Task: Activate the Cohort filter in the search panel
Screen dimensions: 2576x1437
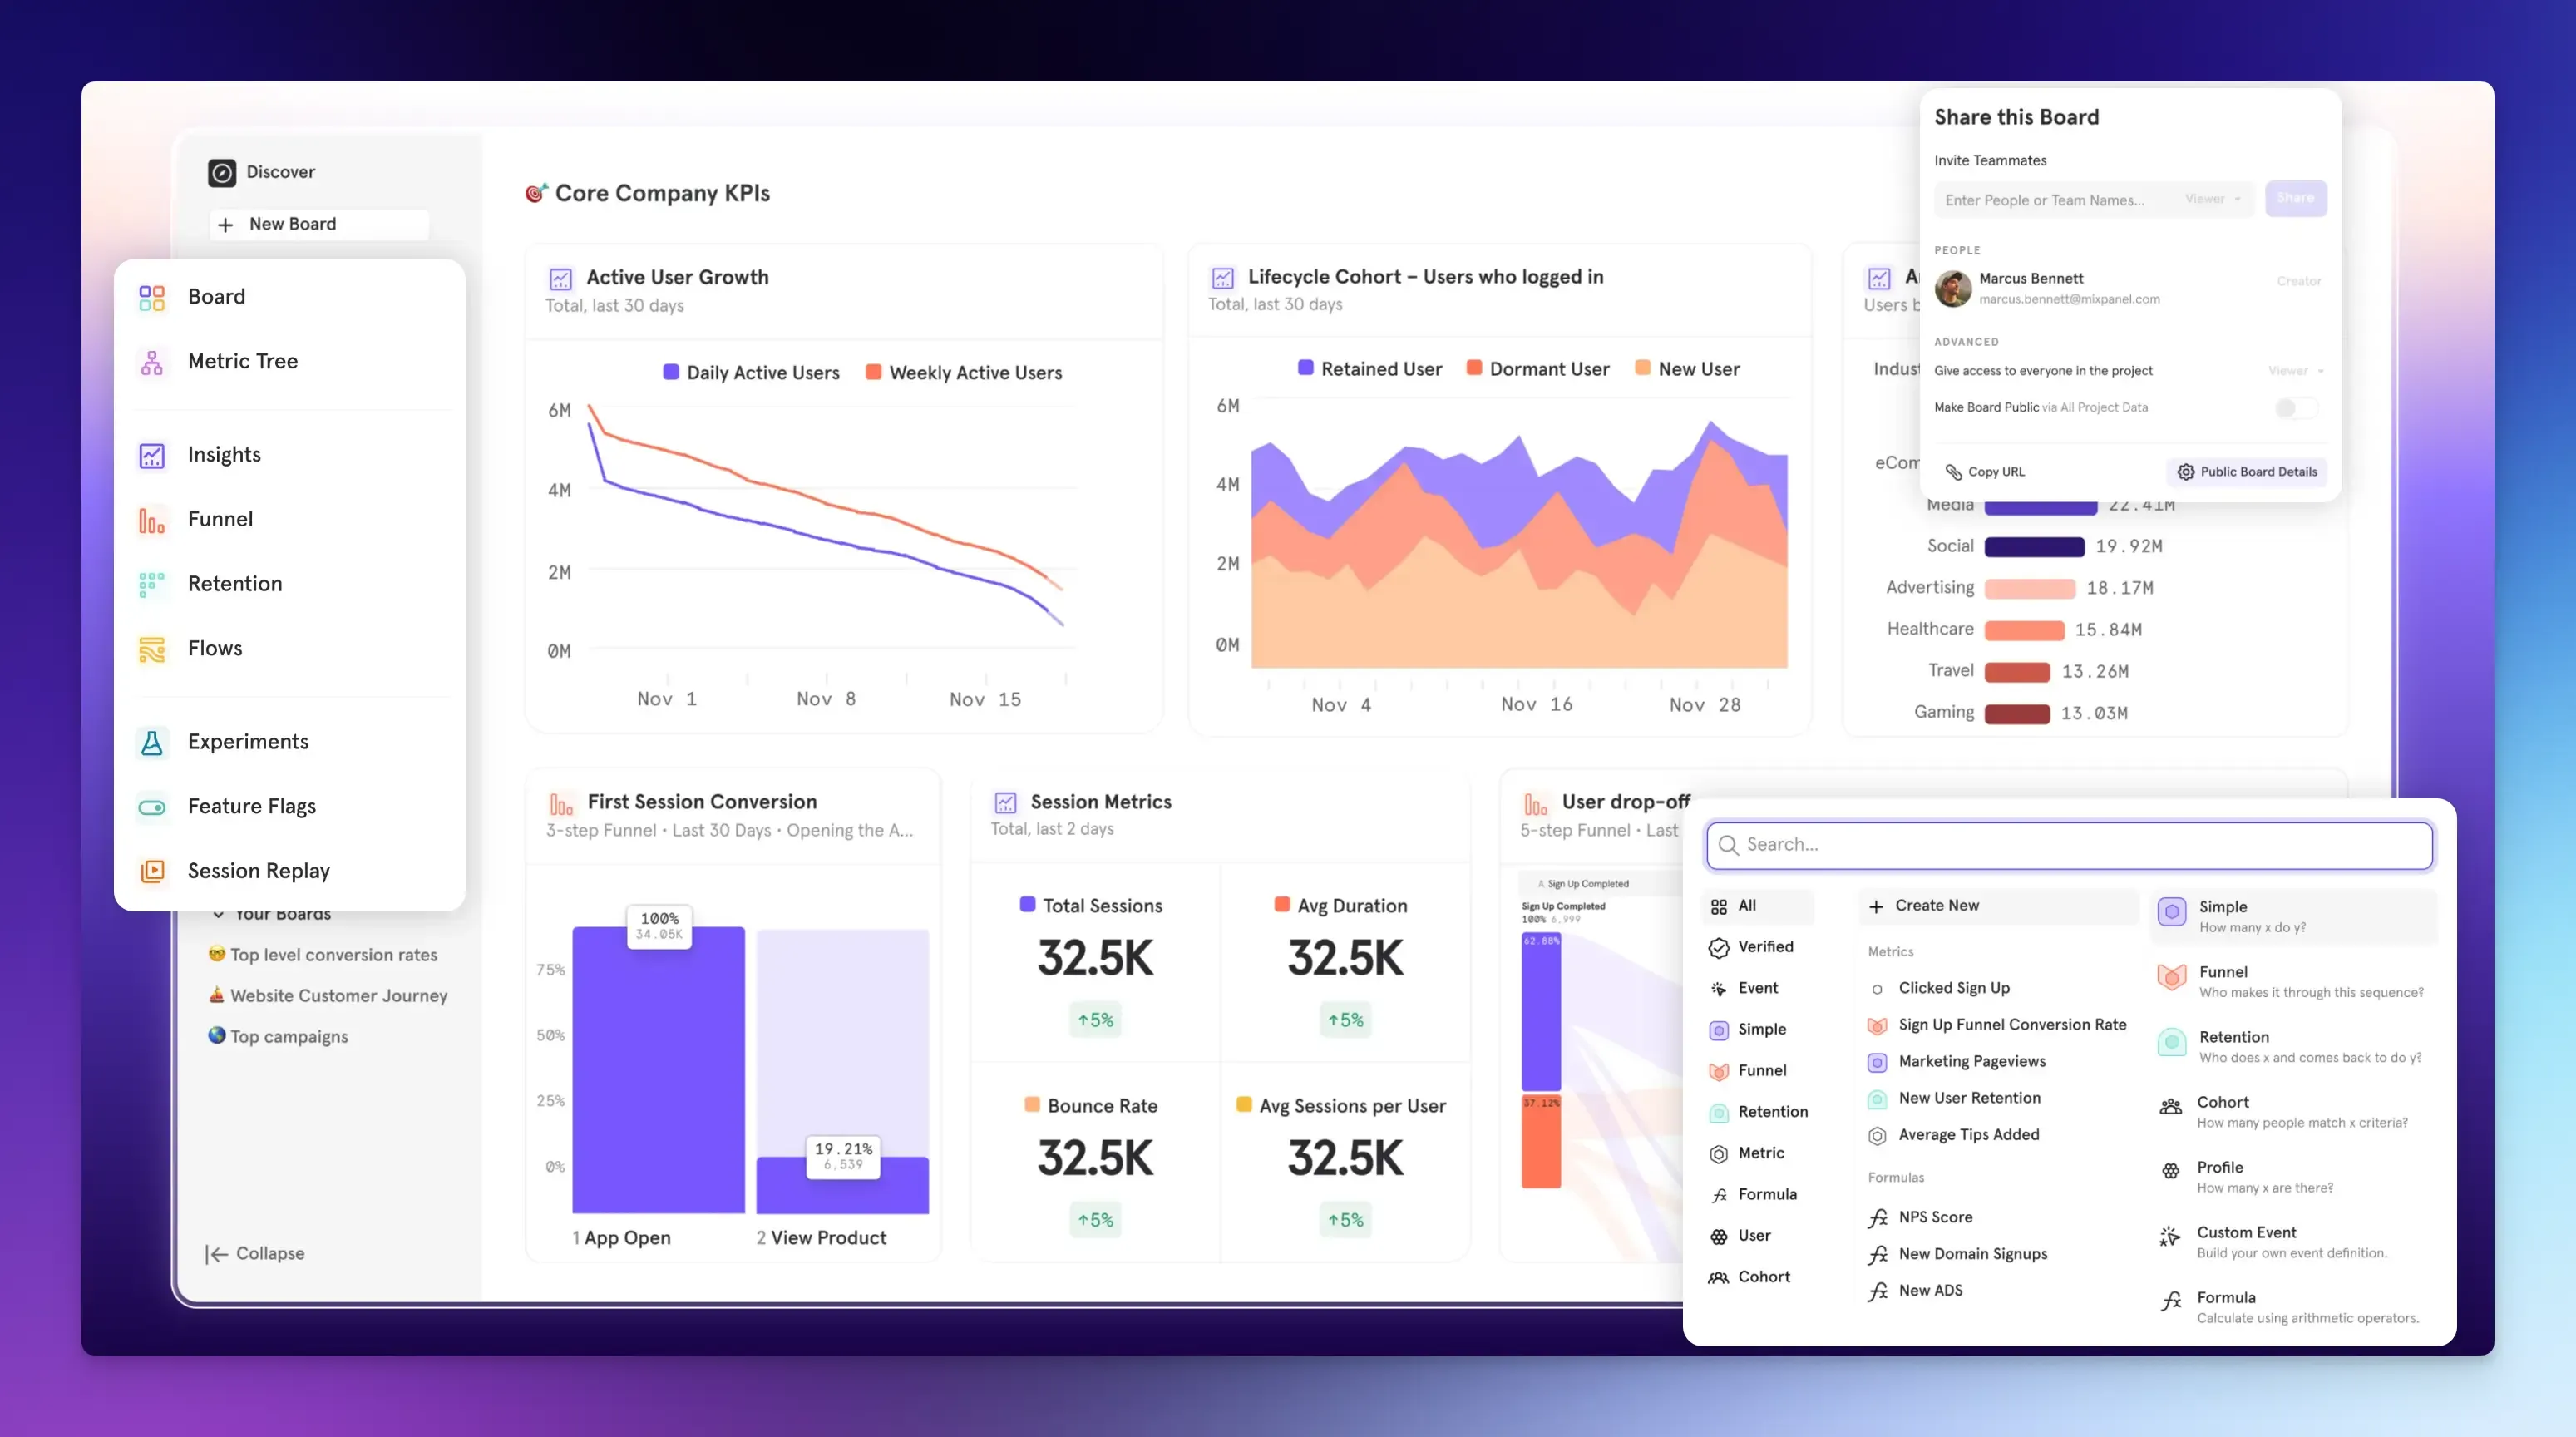Action: click(1764, 1277)
